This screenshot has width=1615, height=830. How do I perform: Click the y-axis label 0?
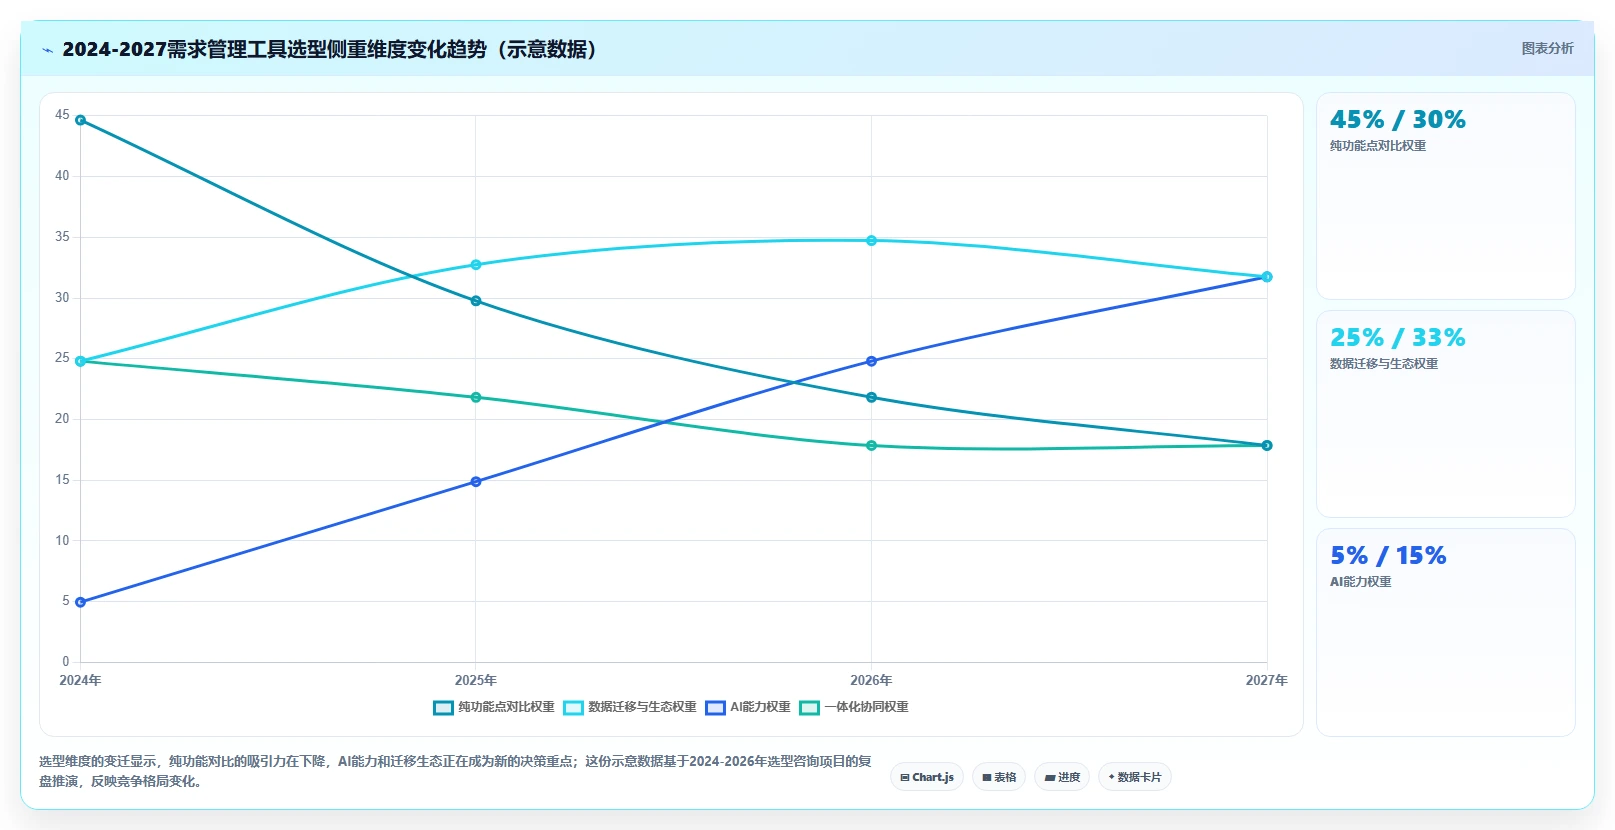(66, 662)
